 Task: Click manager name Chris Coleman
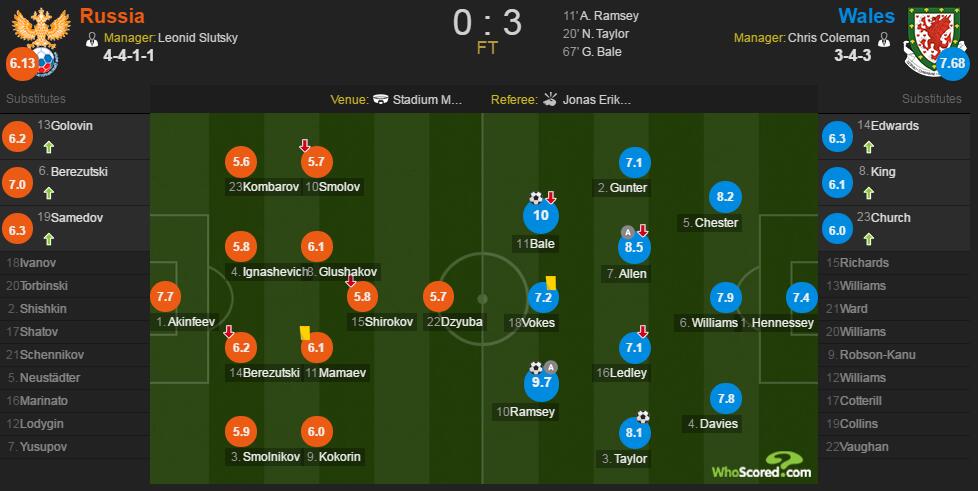pyautogui.click(x=828, y=38)
